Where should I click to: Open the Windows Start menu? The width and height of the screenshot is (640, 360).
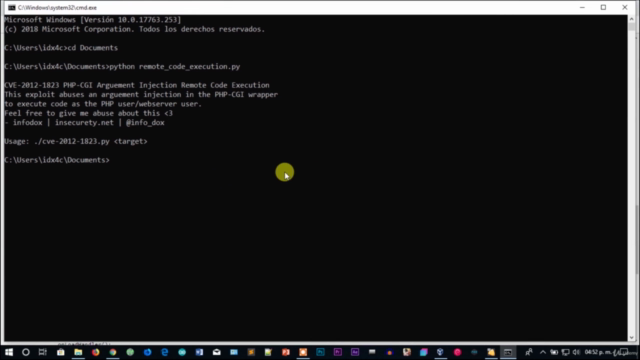coord(9,352)
